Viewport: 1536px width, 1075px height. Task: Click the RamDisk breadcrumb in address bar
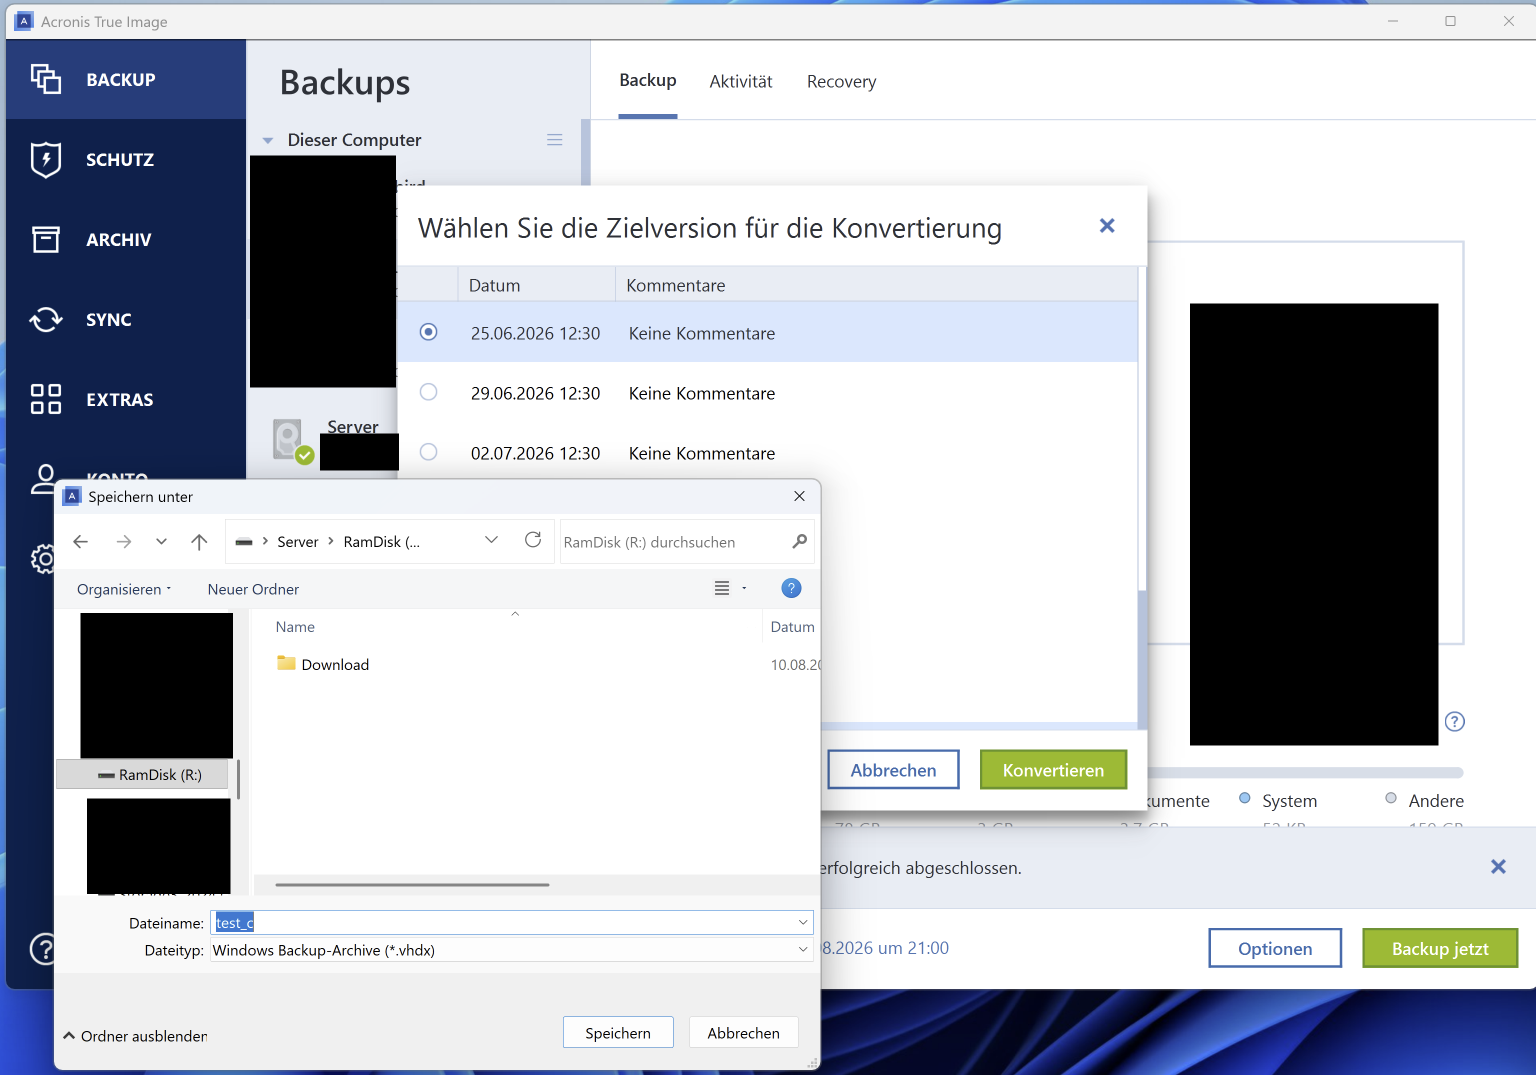(x=381, y=542)
